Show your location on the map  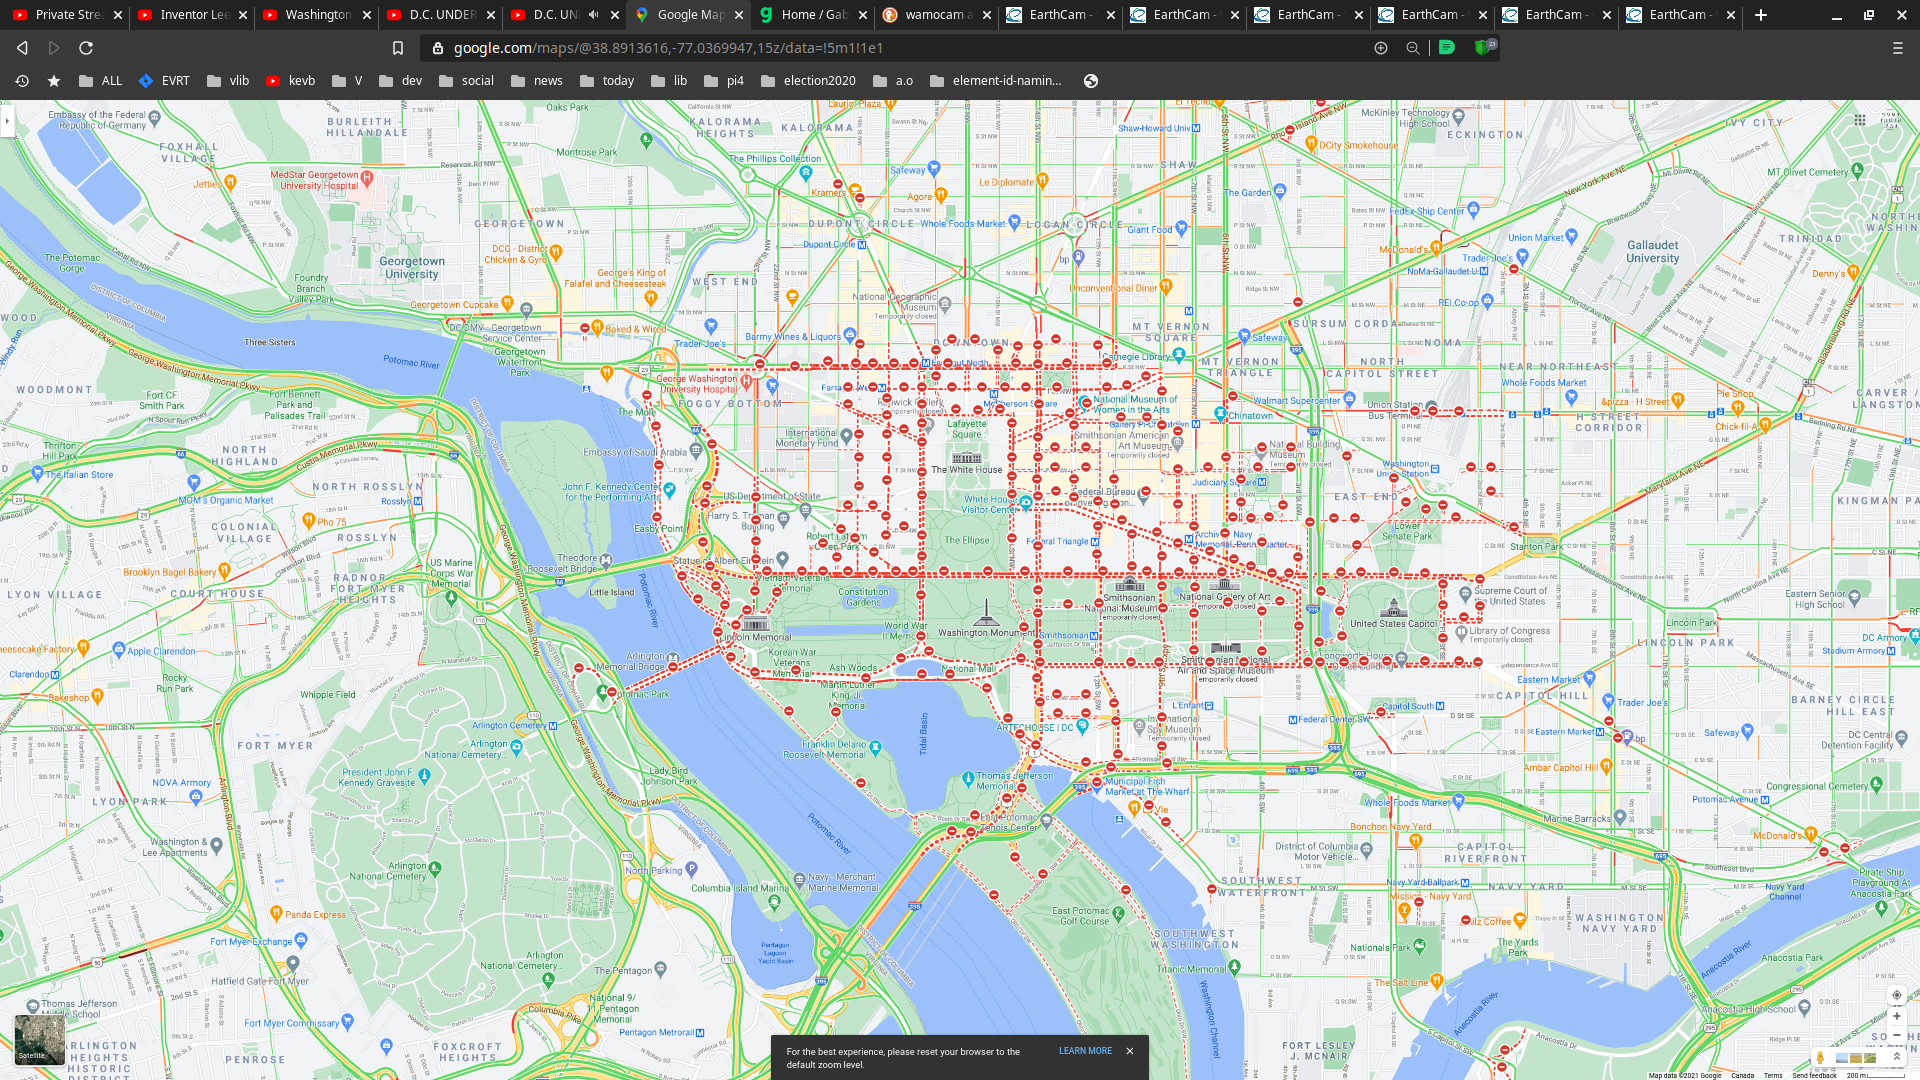1896,995
